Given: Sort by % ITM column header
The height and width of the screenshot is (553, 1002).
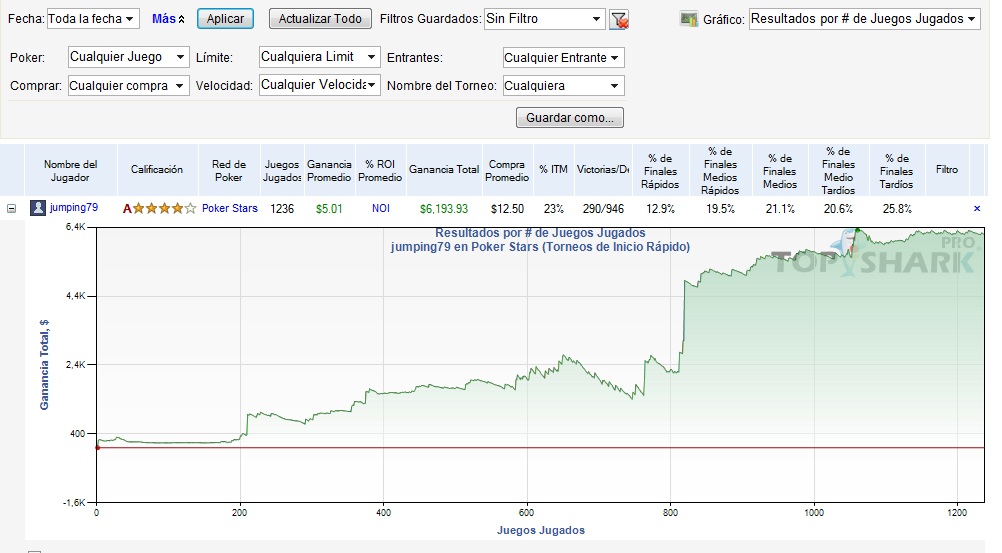Looking at the screenshot, I should (553, 169).
